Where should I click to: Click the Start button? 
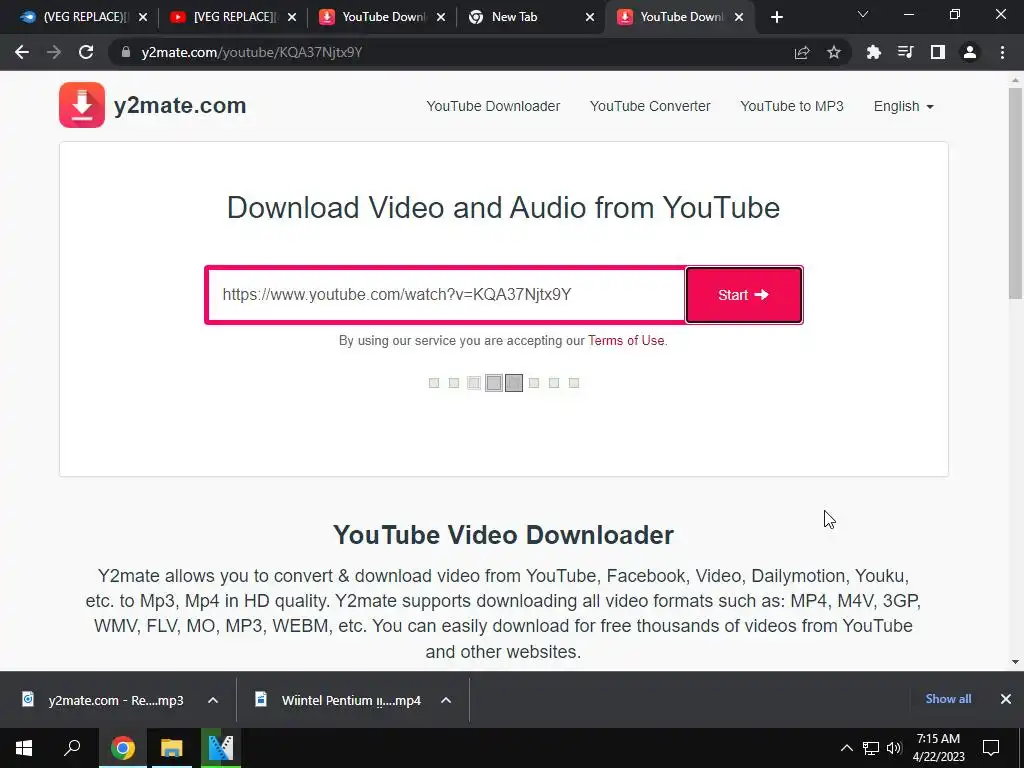744,295
